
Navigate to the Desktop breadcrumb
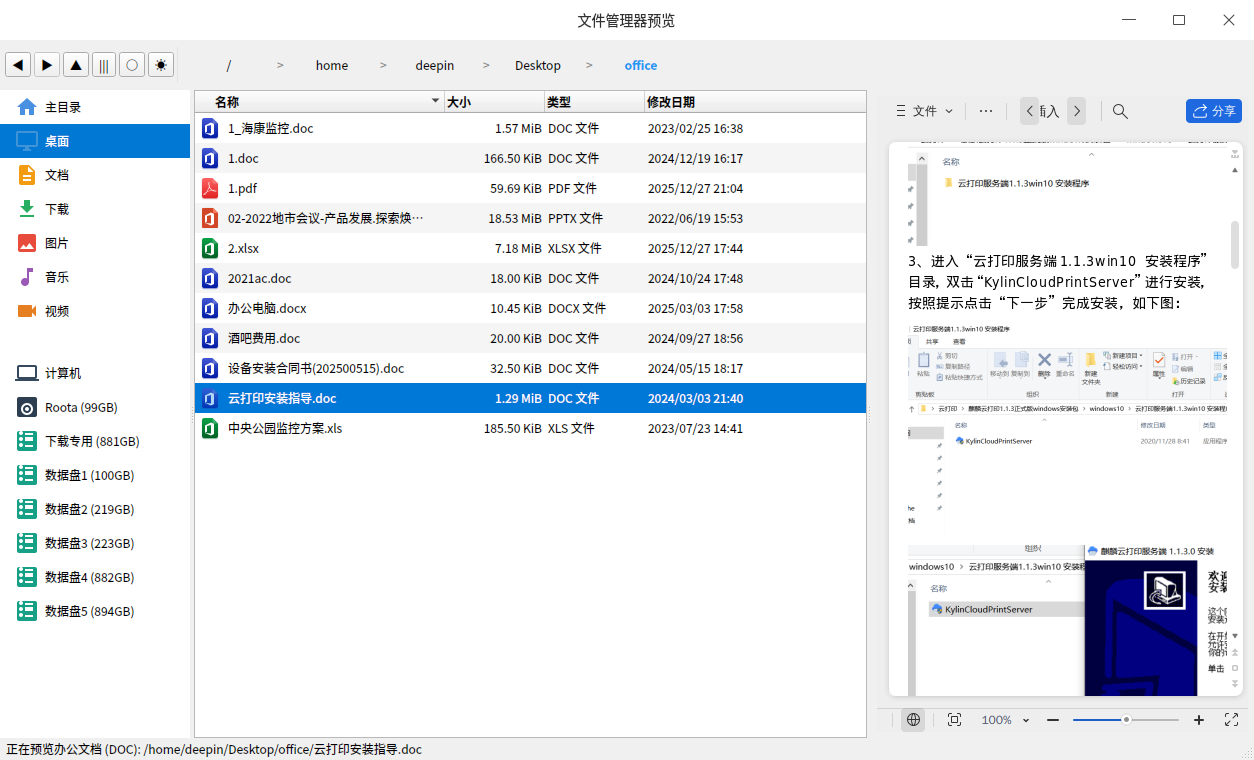pos(538,65)
